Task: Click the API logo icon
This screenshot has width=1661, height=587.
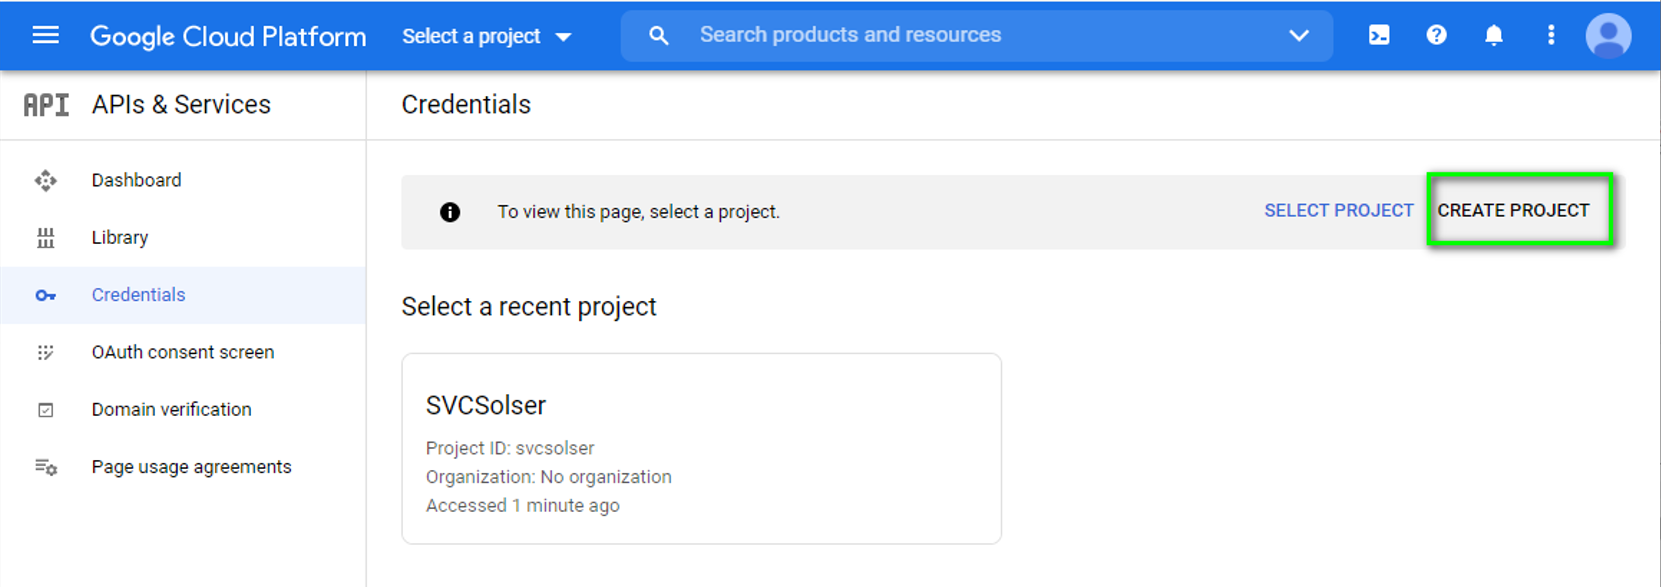Action: coord(46,104)
